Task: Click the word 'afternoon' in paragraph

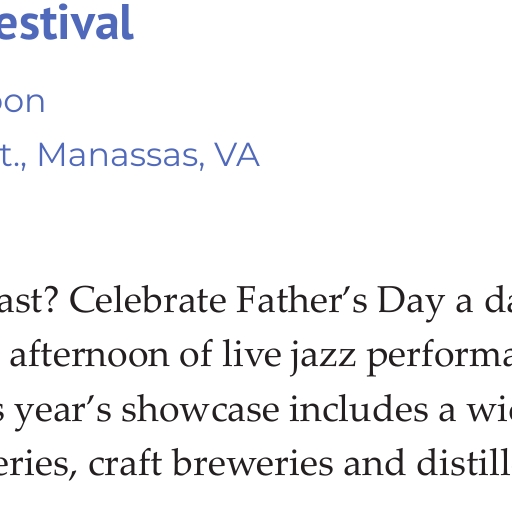Action: click(89, 355)
